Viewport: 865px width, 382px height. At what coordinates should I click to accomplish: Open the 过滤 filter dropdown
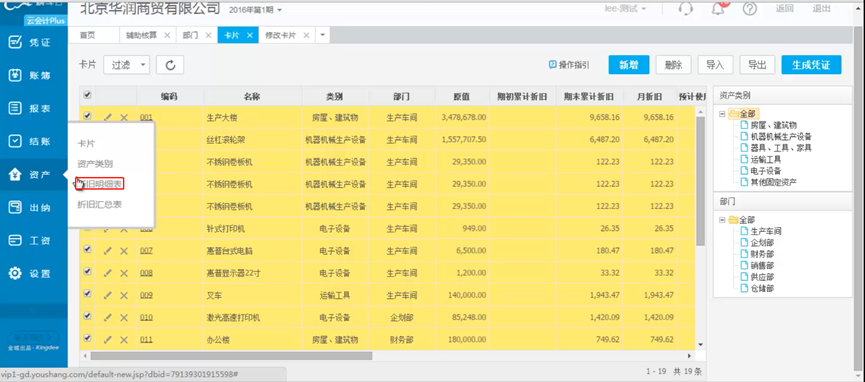click(x=126, y=65)
